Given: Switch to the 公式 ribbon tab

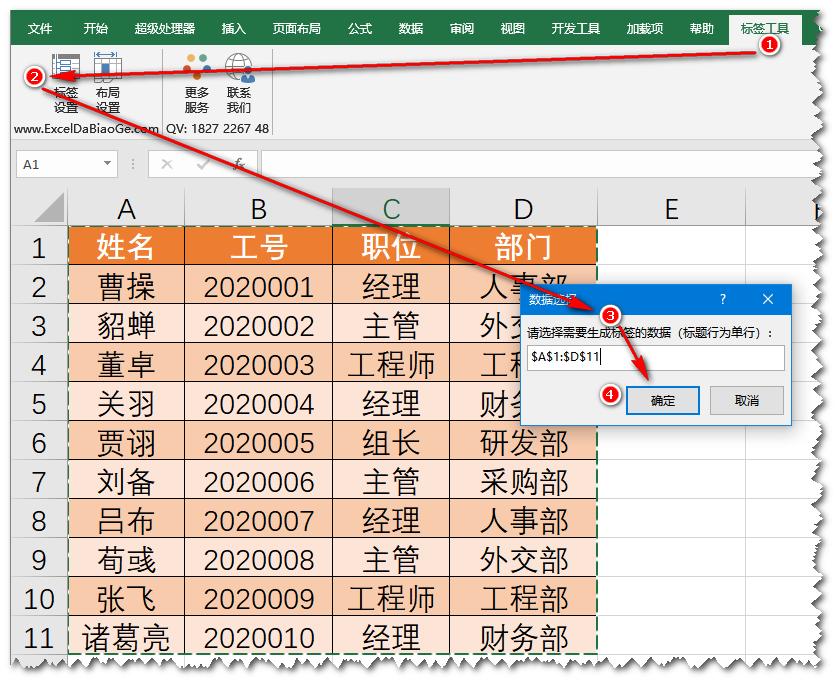Looking at the screenshot, I should tap(360, 29).
